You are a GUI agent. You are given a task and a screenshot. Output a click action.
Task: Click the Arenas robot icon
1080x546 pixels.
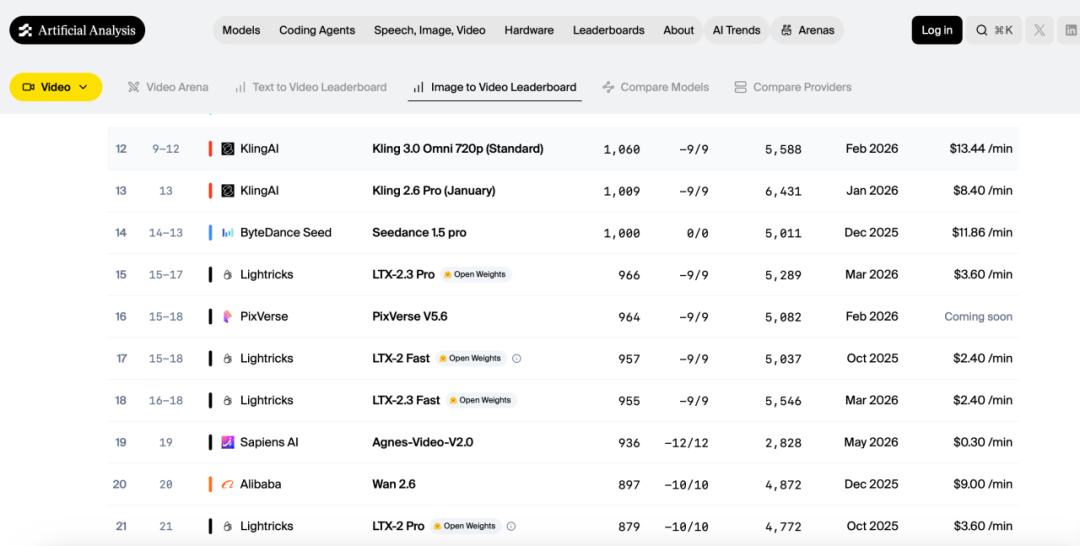pyautogui.click(x=787, y=30)
